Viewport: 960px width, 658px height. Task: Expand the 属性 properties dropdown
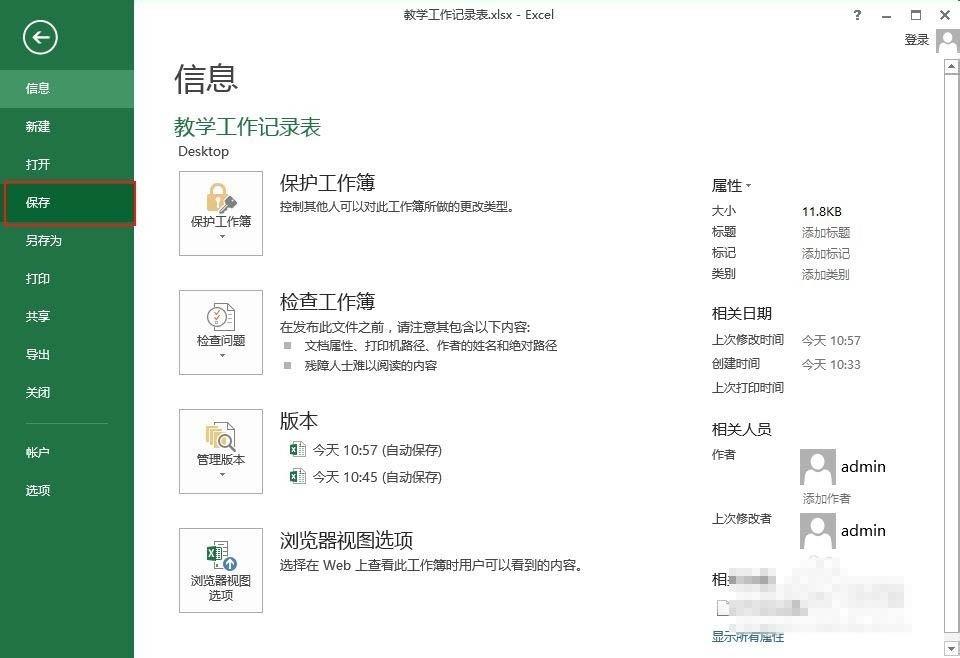point(731,185)
